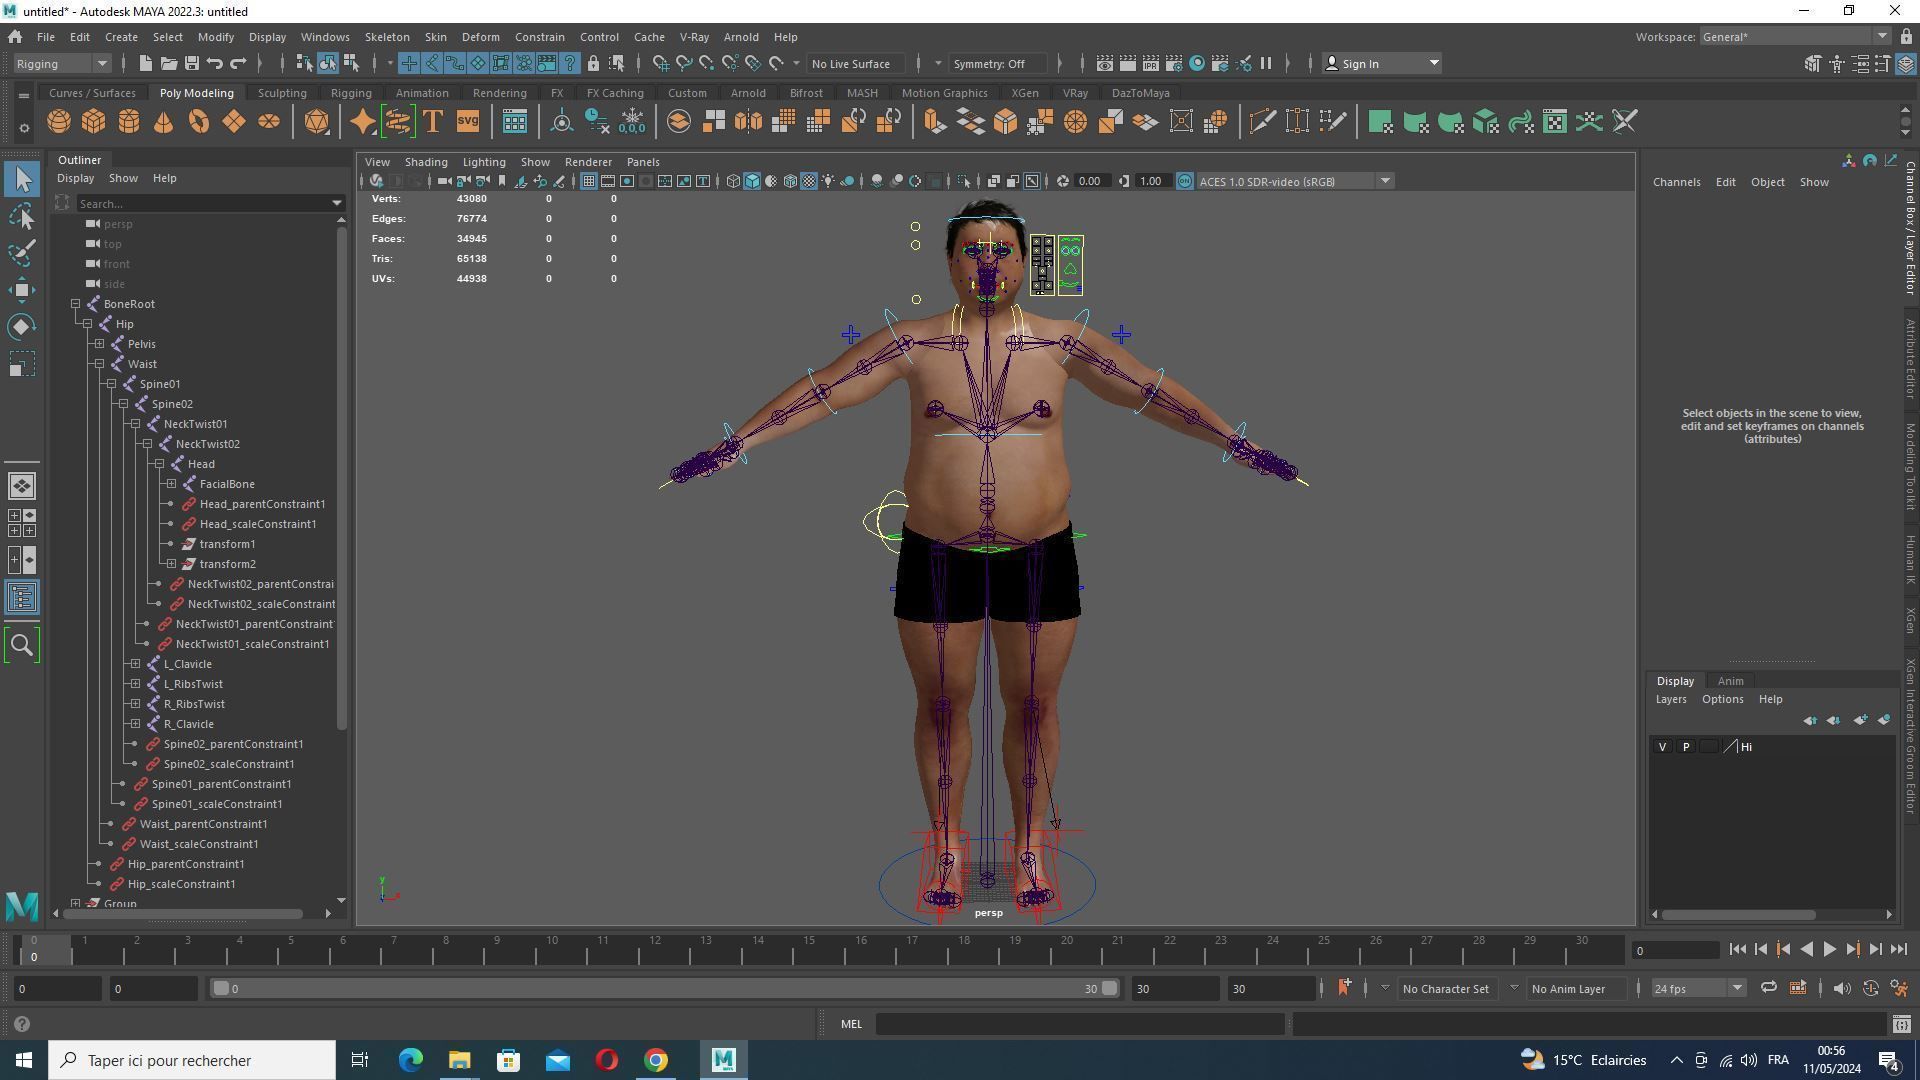
Task: Toggle P playback box on layer Hi
Action: point(1686,747)
